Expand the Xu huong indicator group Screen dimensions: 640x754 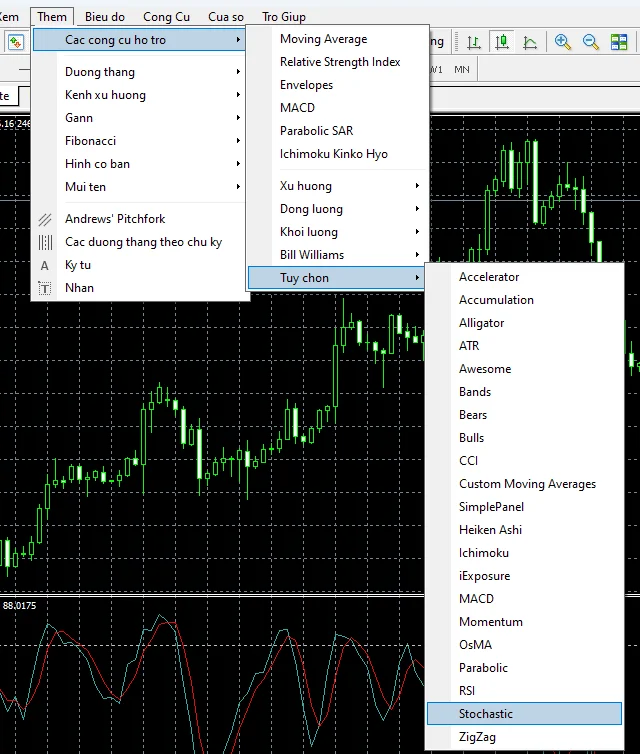337,186
